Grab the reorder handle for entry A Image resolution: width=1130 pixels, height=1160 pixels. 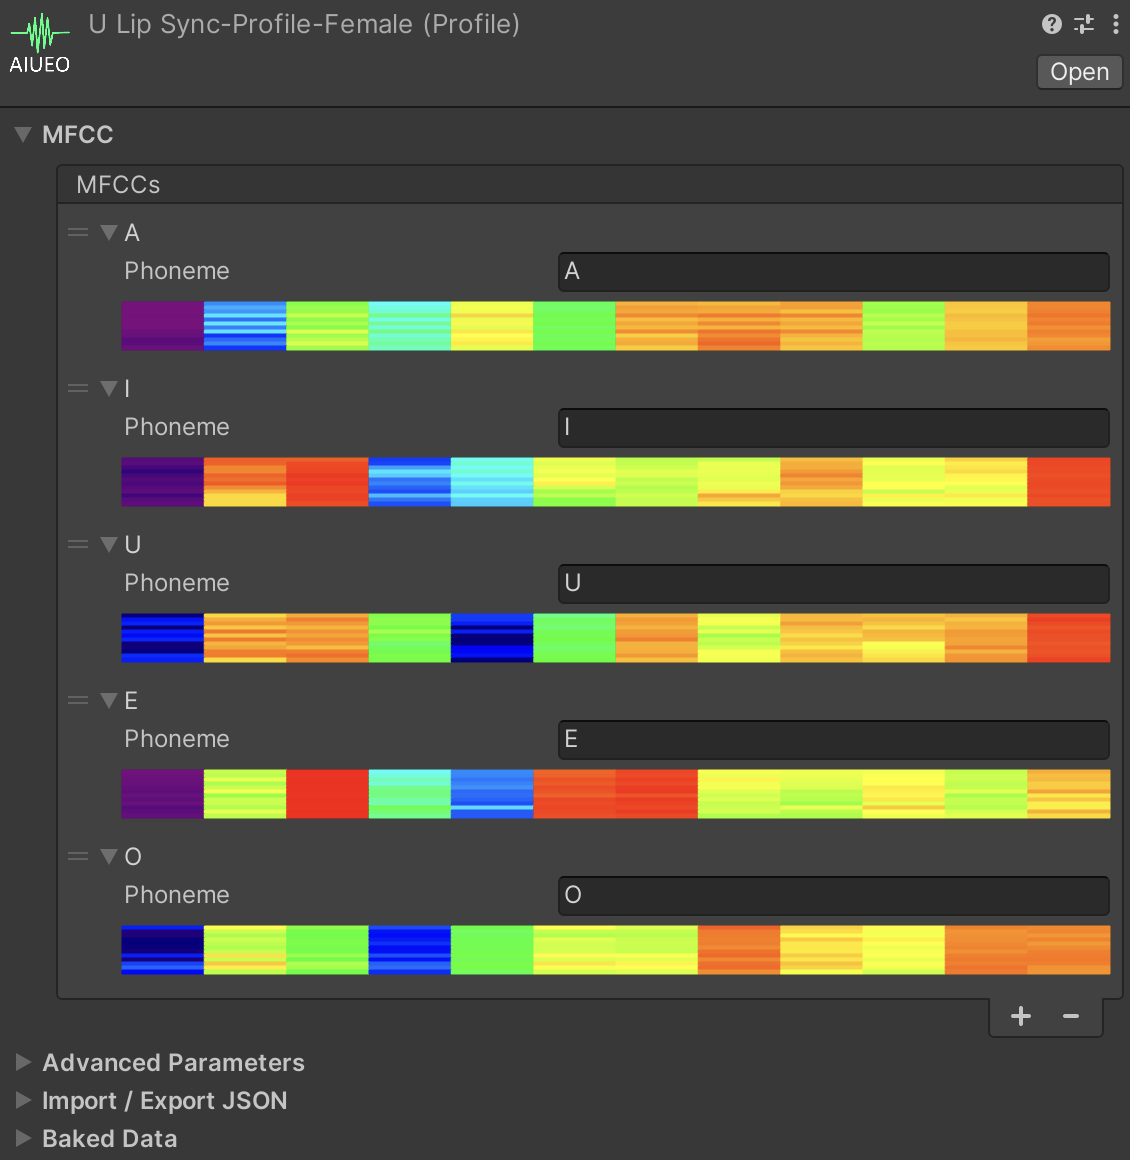(78, 232)
